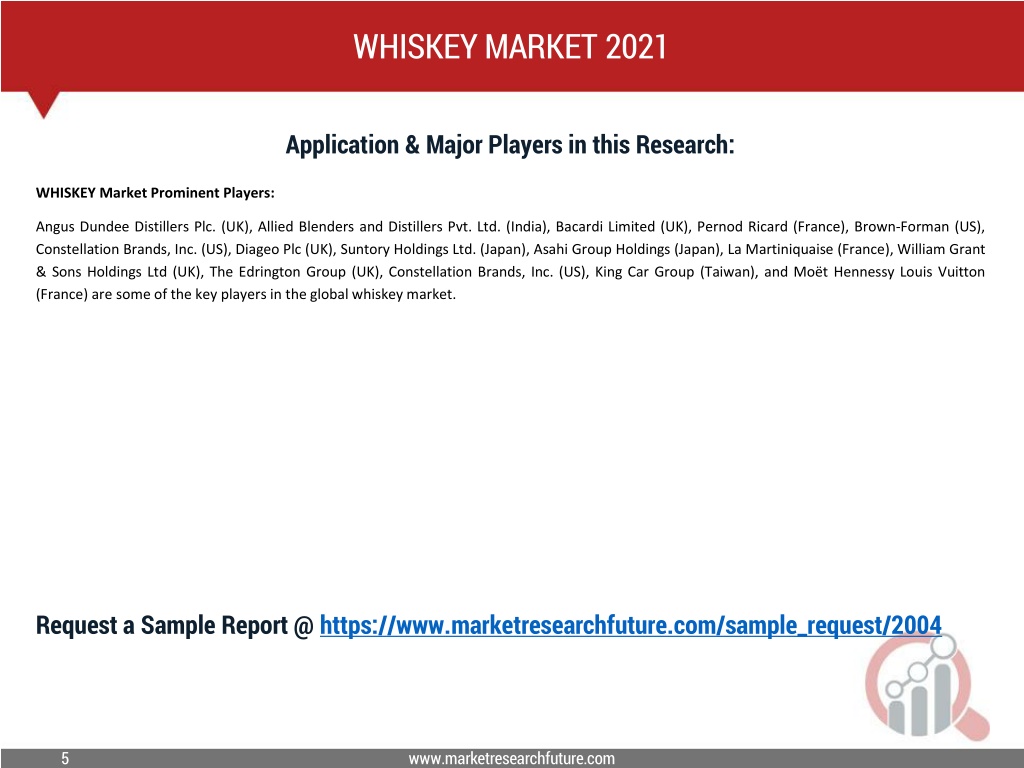The height and width of the screenshot is (768, 1024).
Task: Click La Martiniquaise (France) text
Action: [x=808, y=249]
